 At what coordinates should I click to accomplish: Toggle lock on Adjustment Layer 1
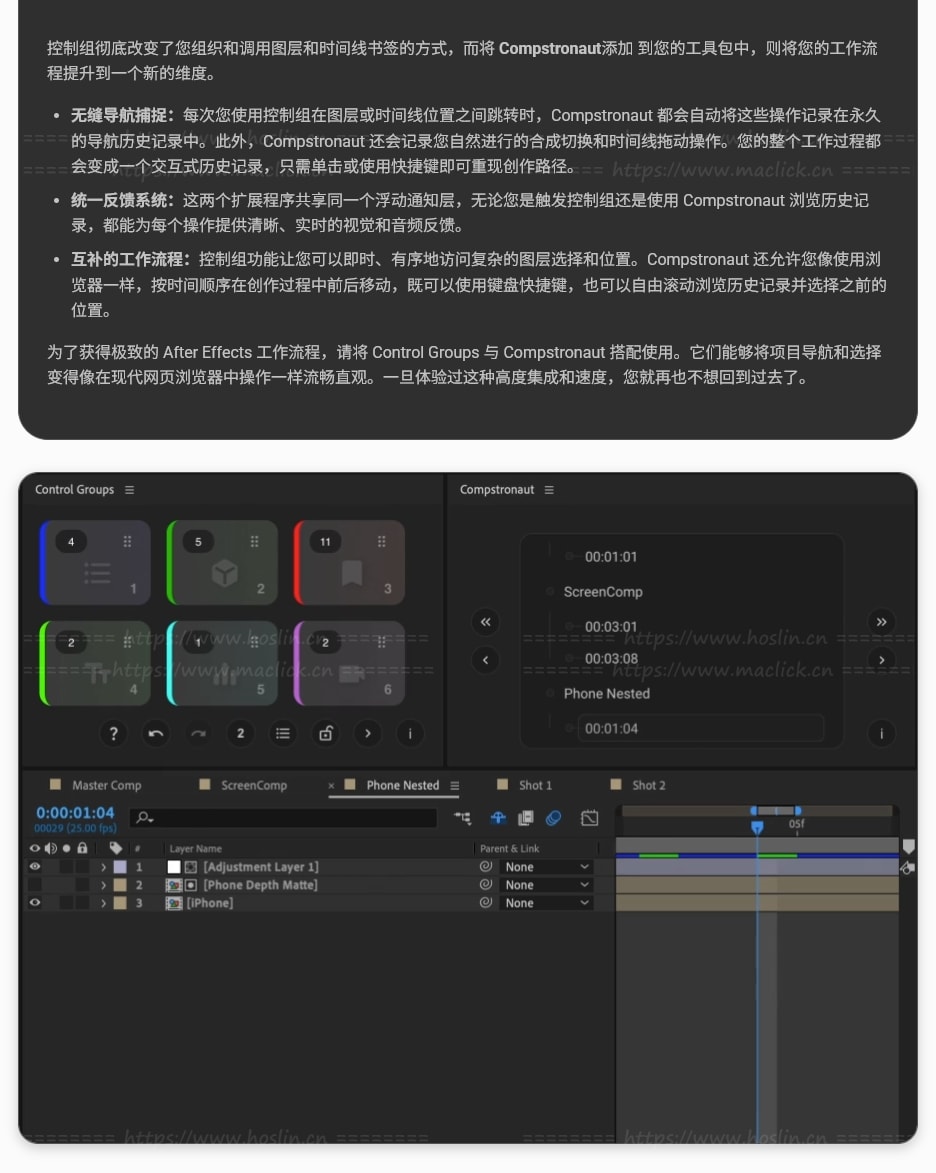pos(83,867)
